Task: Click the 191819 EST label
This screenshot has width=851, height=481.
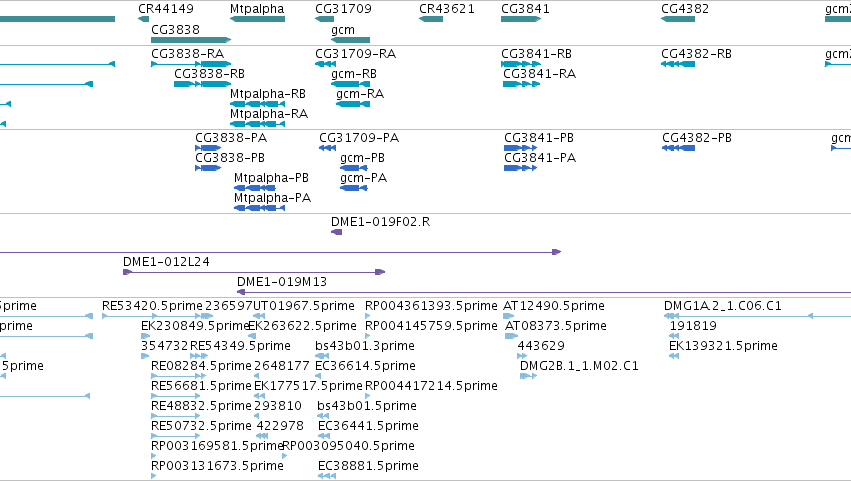Action: [x=693, y=326]
